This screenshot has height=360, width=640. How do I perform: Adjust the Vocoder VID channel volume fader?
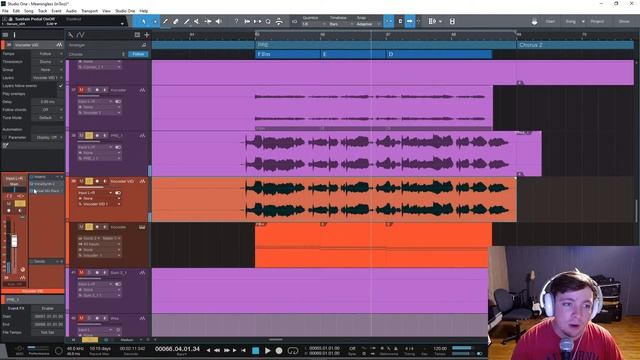point(14,241)
